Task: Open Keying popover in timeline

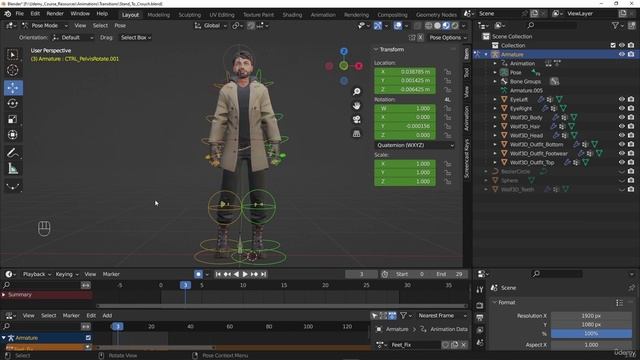Action: (67, 274)
